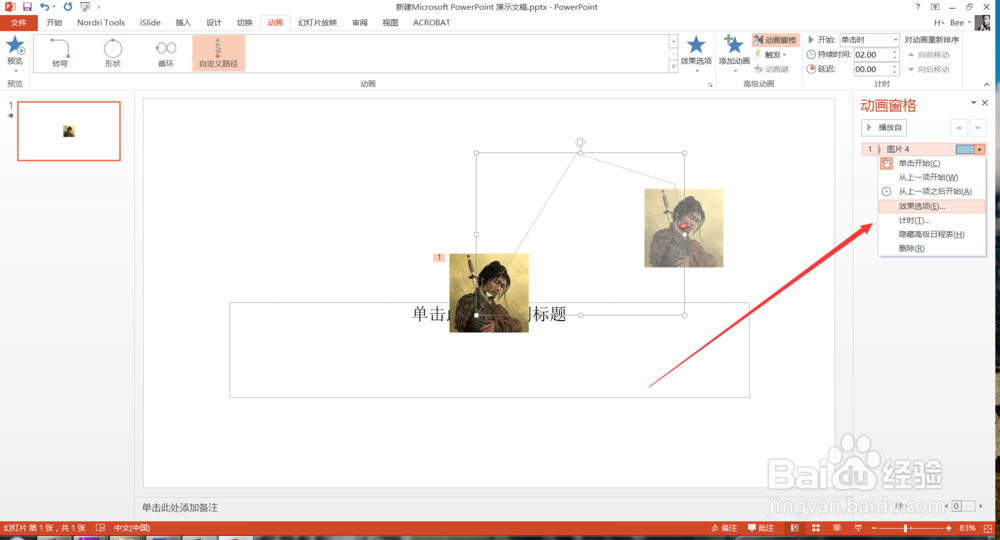The height and width of the screenshot is (540, 1000).
Task: Switch to Slide Sorter view icon
Action: coord(816,528)
